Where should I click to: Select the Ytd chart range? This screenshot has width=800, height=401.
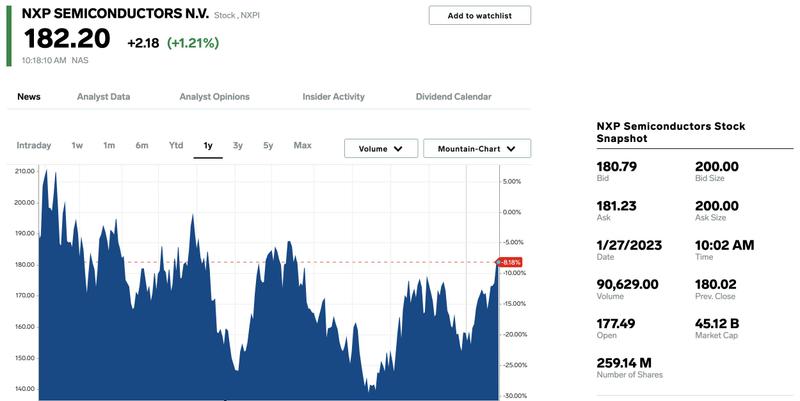(176, 145)
